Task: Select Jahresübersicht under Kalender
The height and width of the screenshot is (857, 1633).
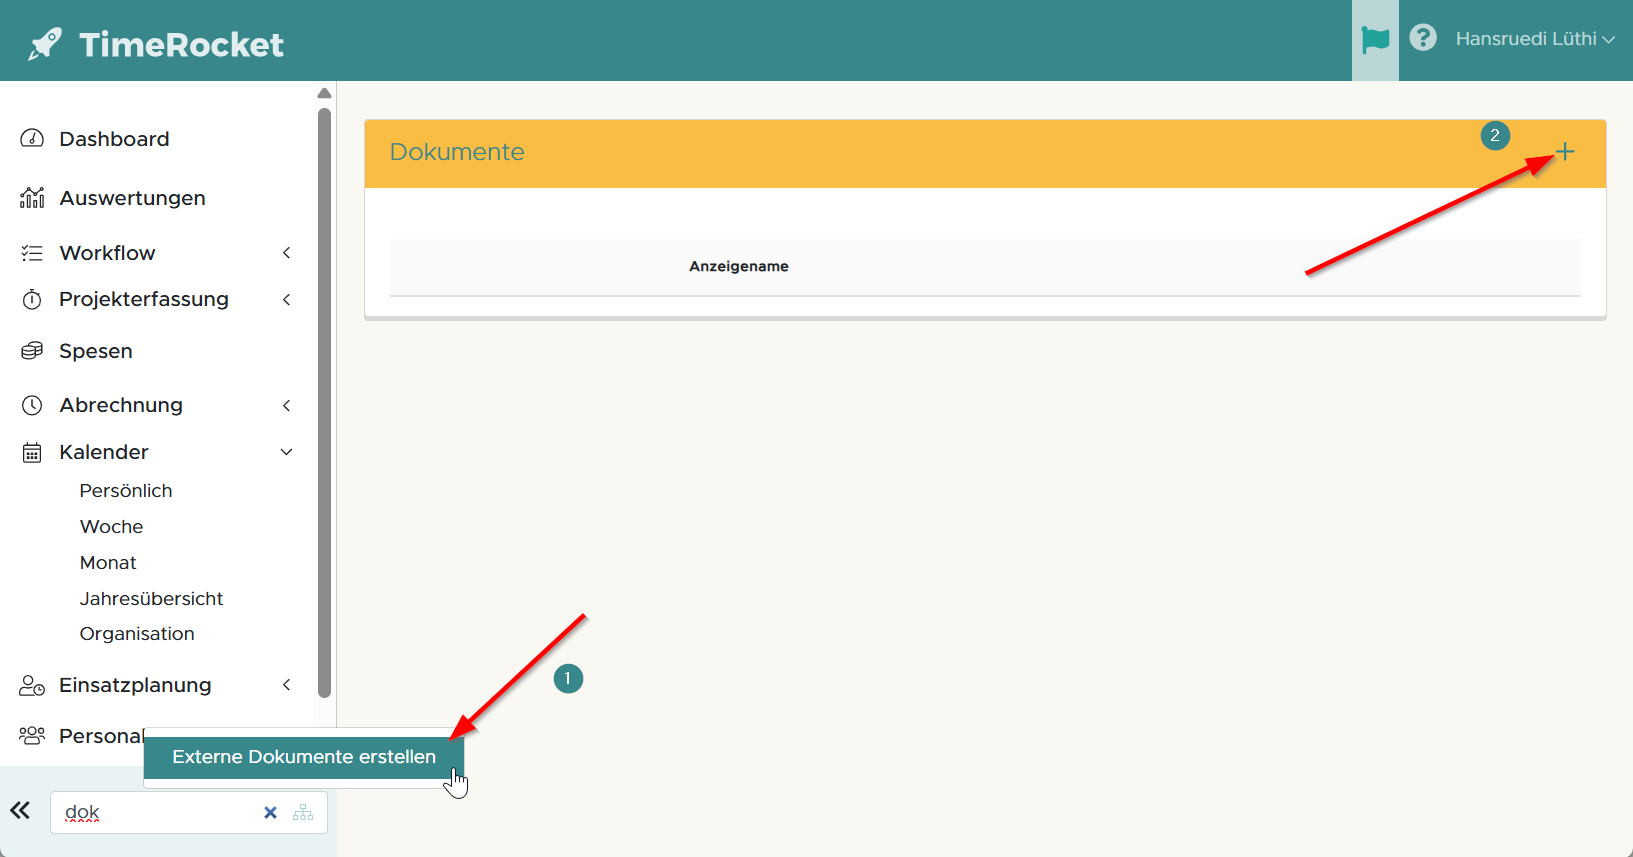Action: [x=151, y=598]
